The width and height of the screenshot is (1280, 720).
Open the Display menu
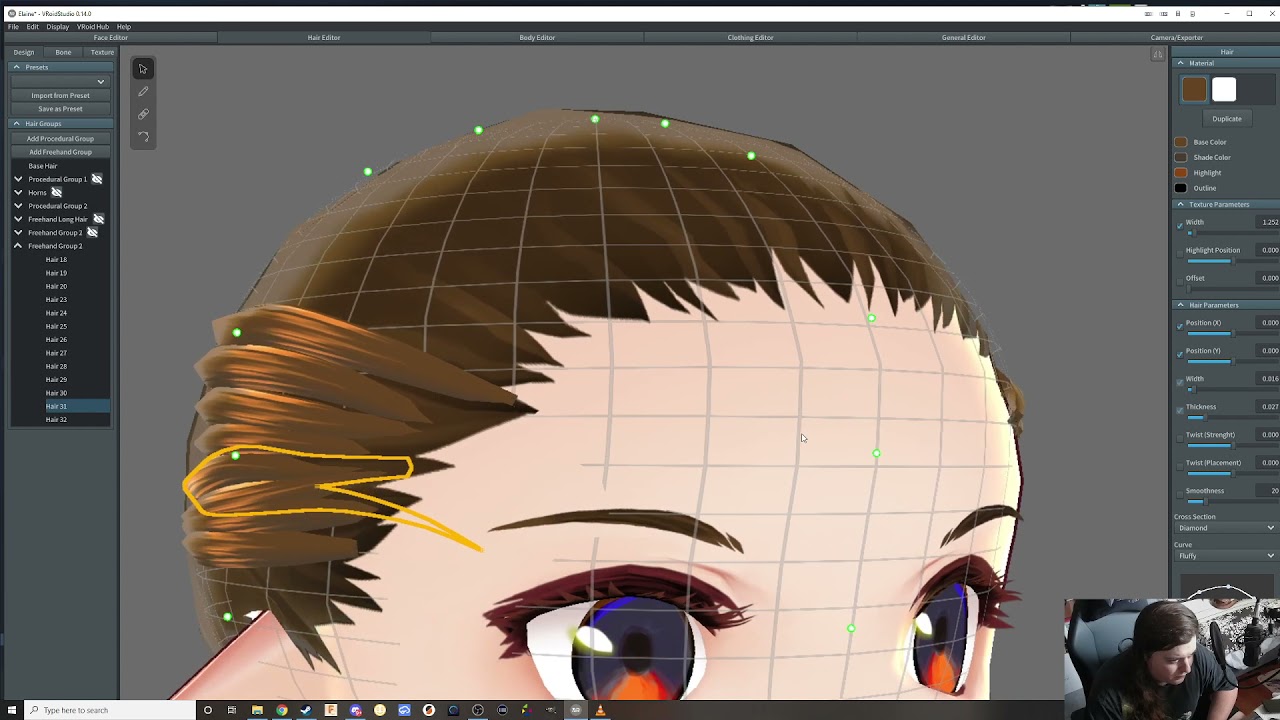57,27
